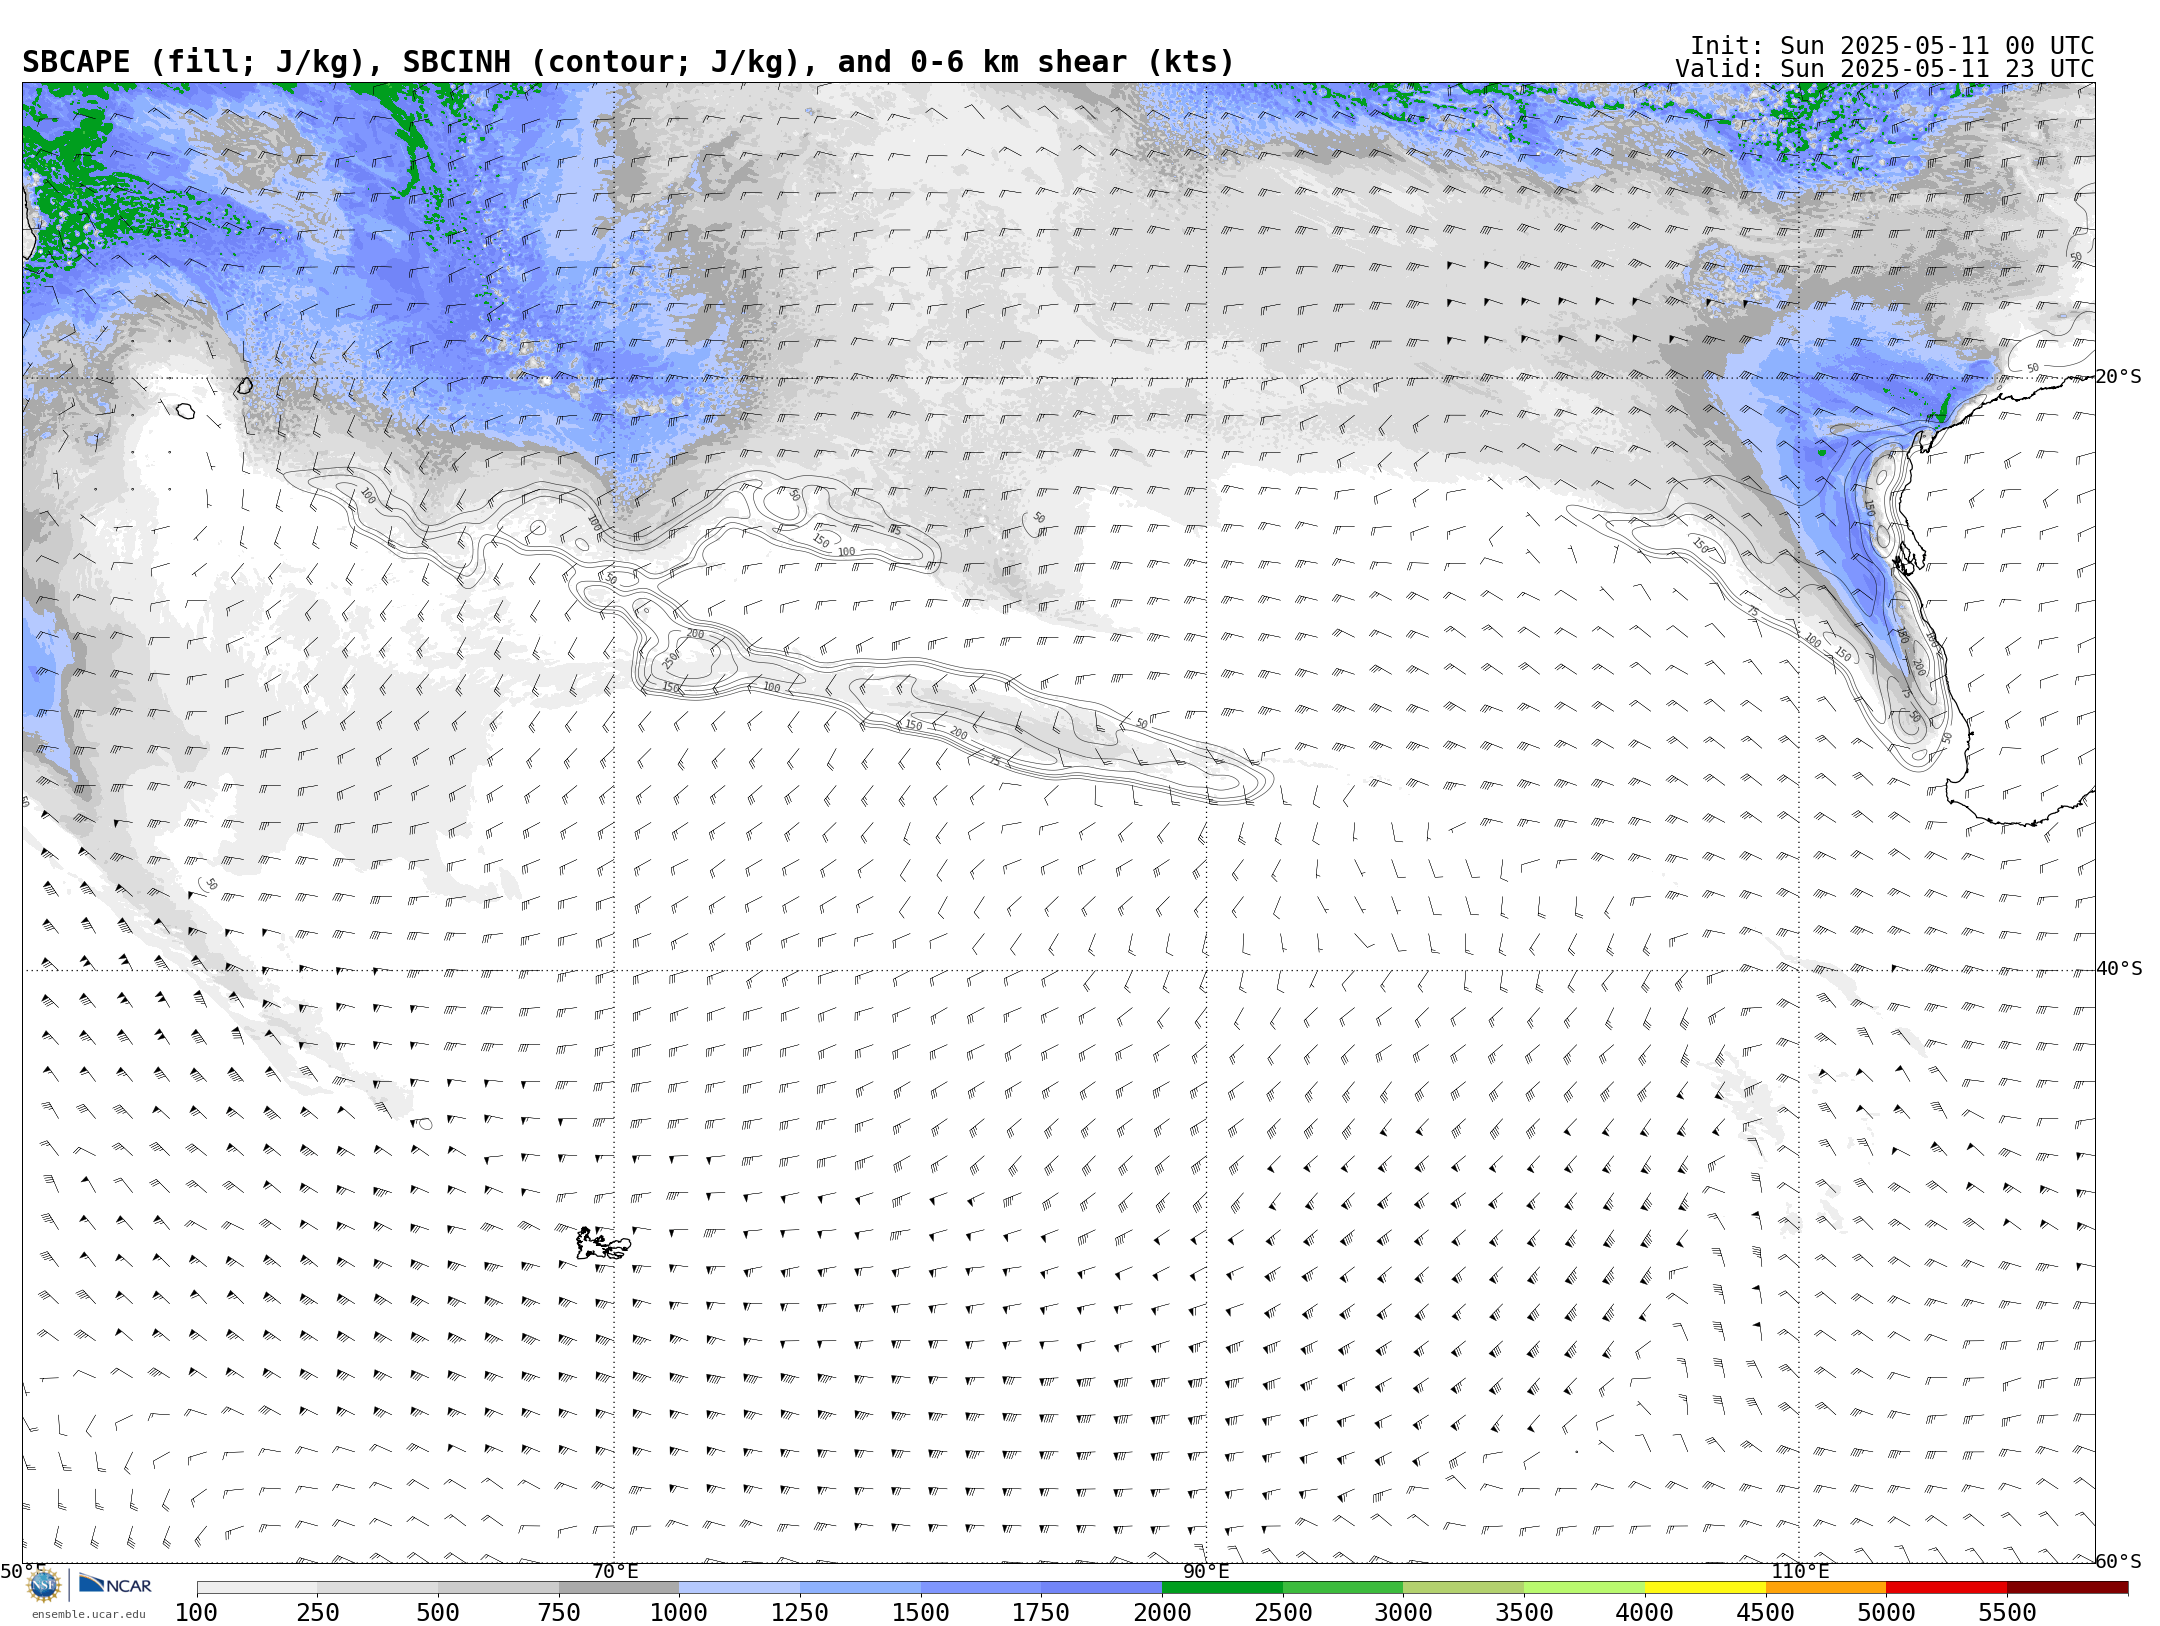2160x1626 pixels.
Task: Click the colorbar label 4000
Action: 1645,1612
